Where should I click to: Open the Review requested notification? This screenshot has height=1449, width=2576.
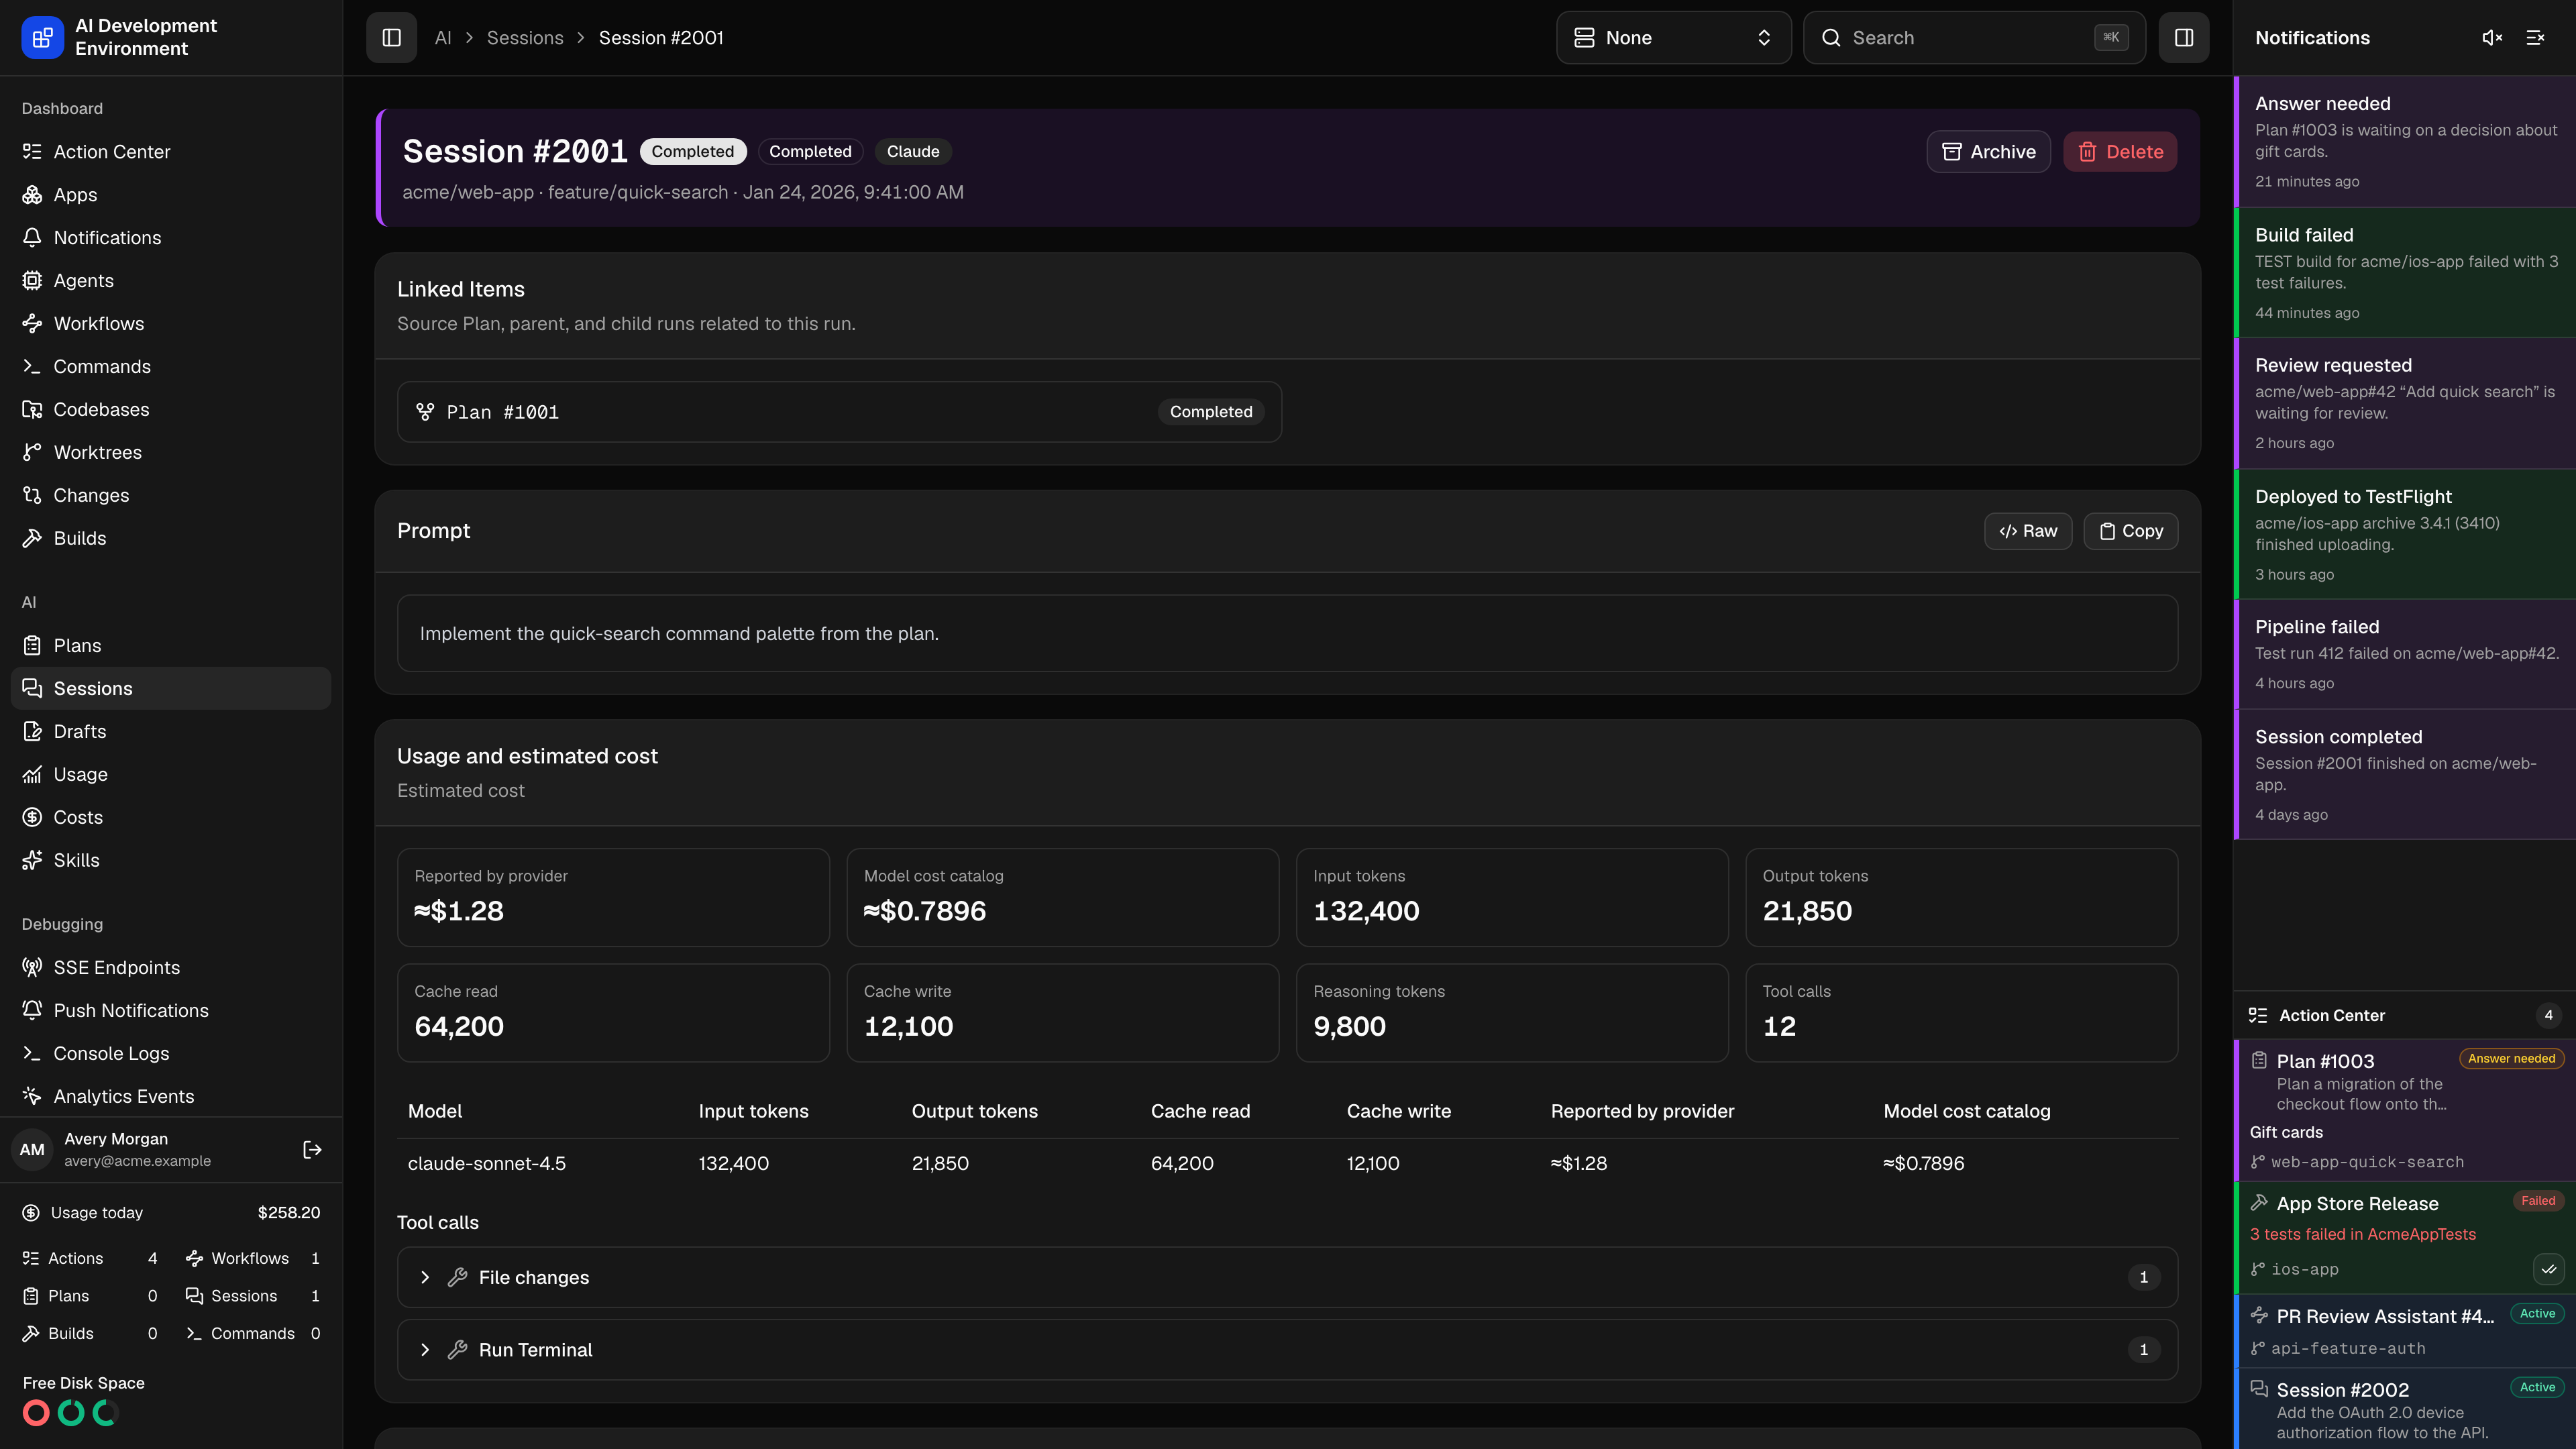2404,404
